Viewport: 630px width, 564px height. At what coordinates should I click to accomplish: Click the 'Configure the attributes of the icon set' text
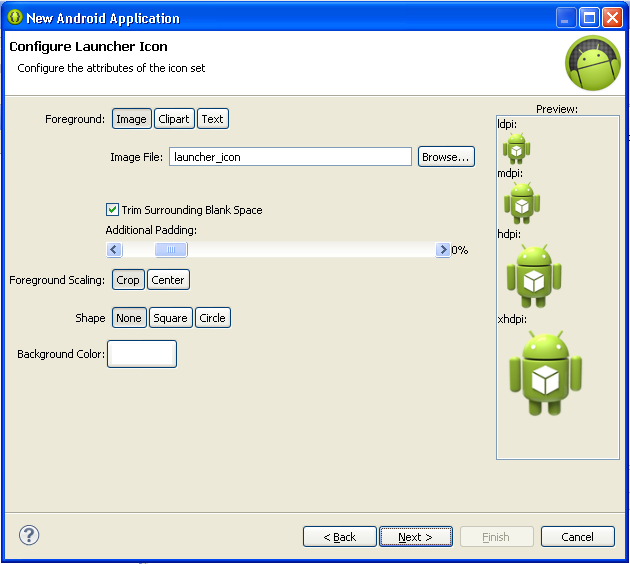click(x=111, y=68)
